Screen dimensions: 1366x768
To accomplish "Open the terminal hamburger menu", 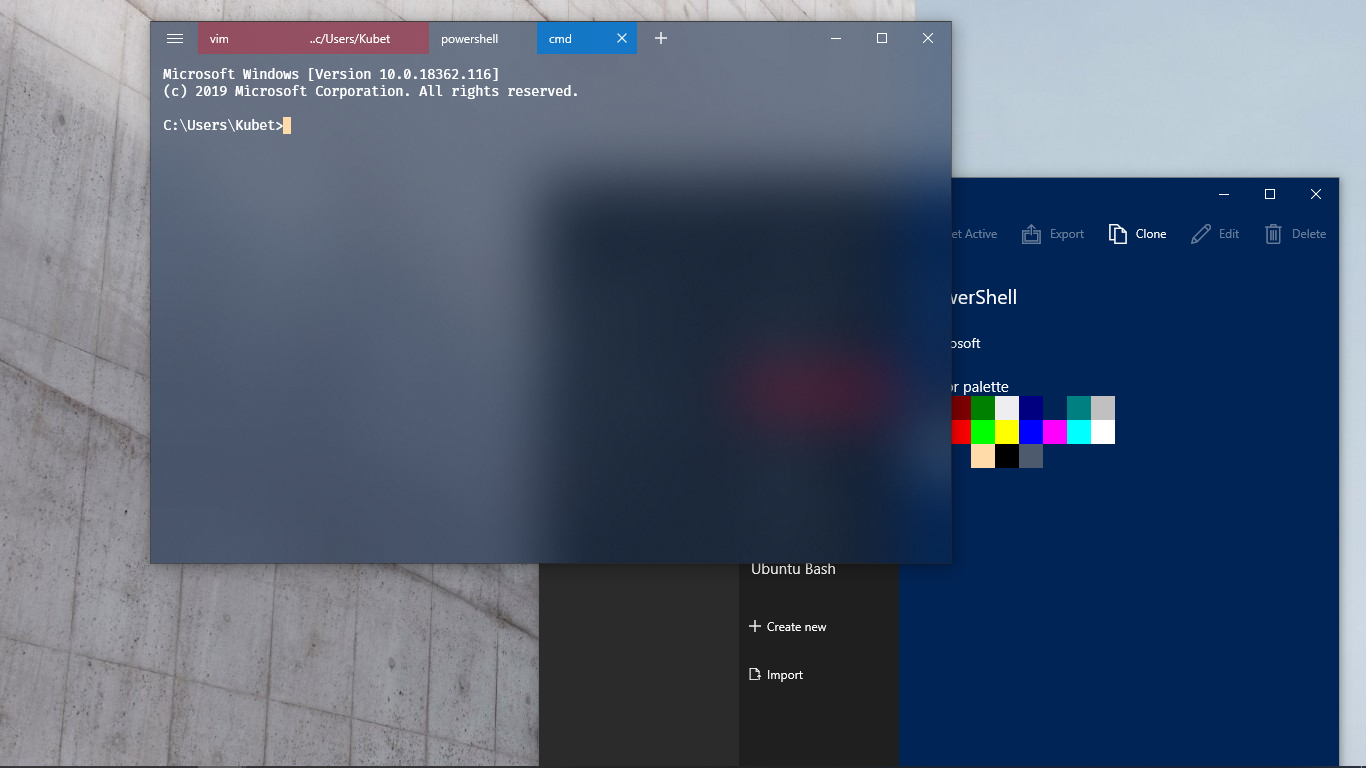I will tap(175, 38).
